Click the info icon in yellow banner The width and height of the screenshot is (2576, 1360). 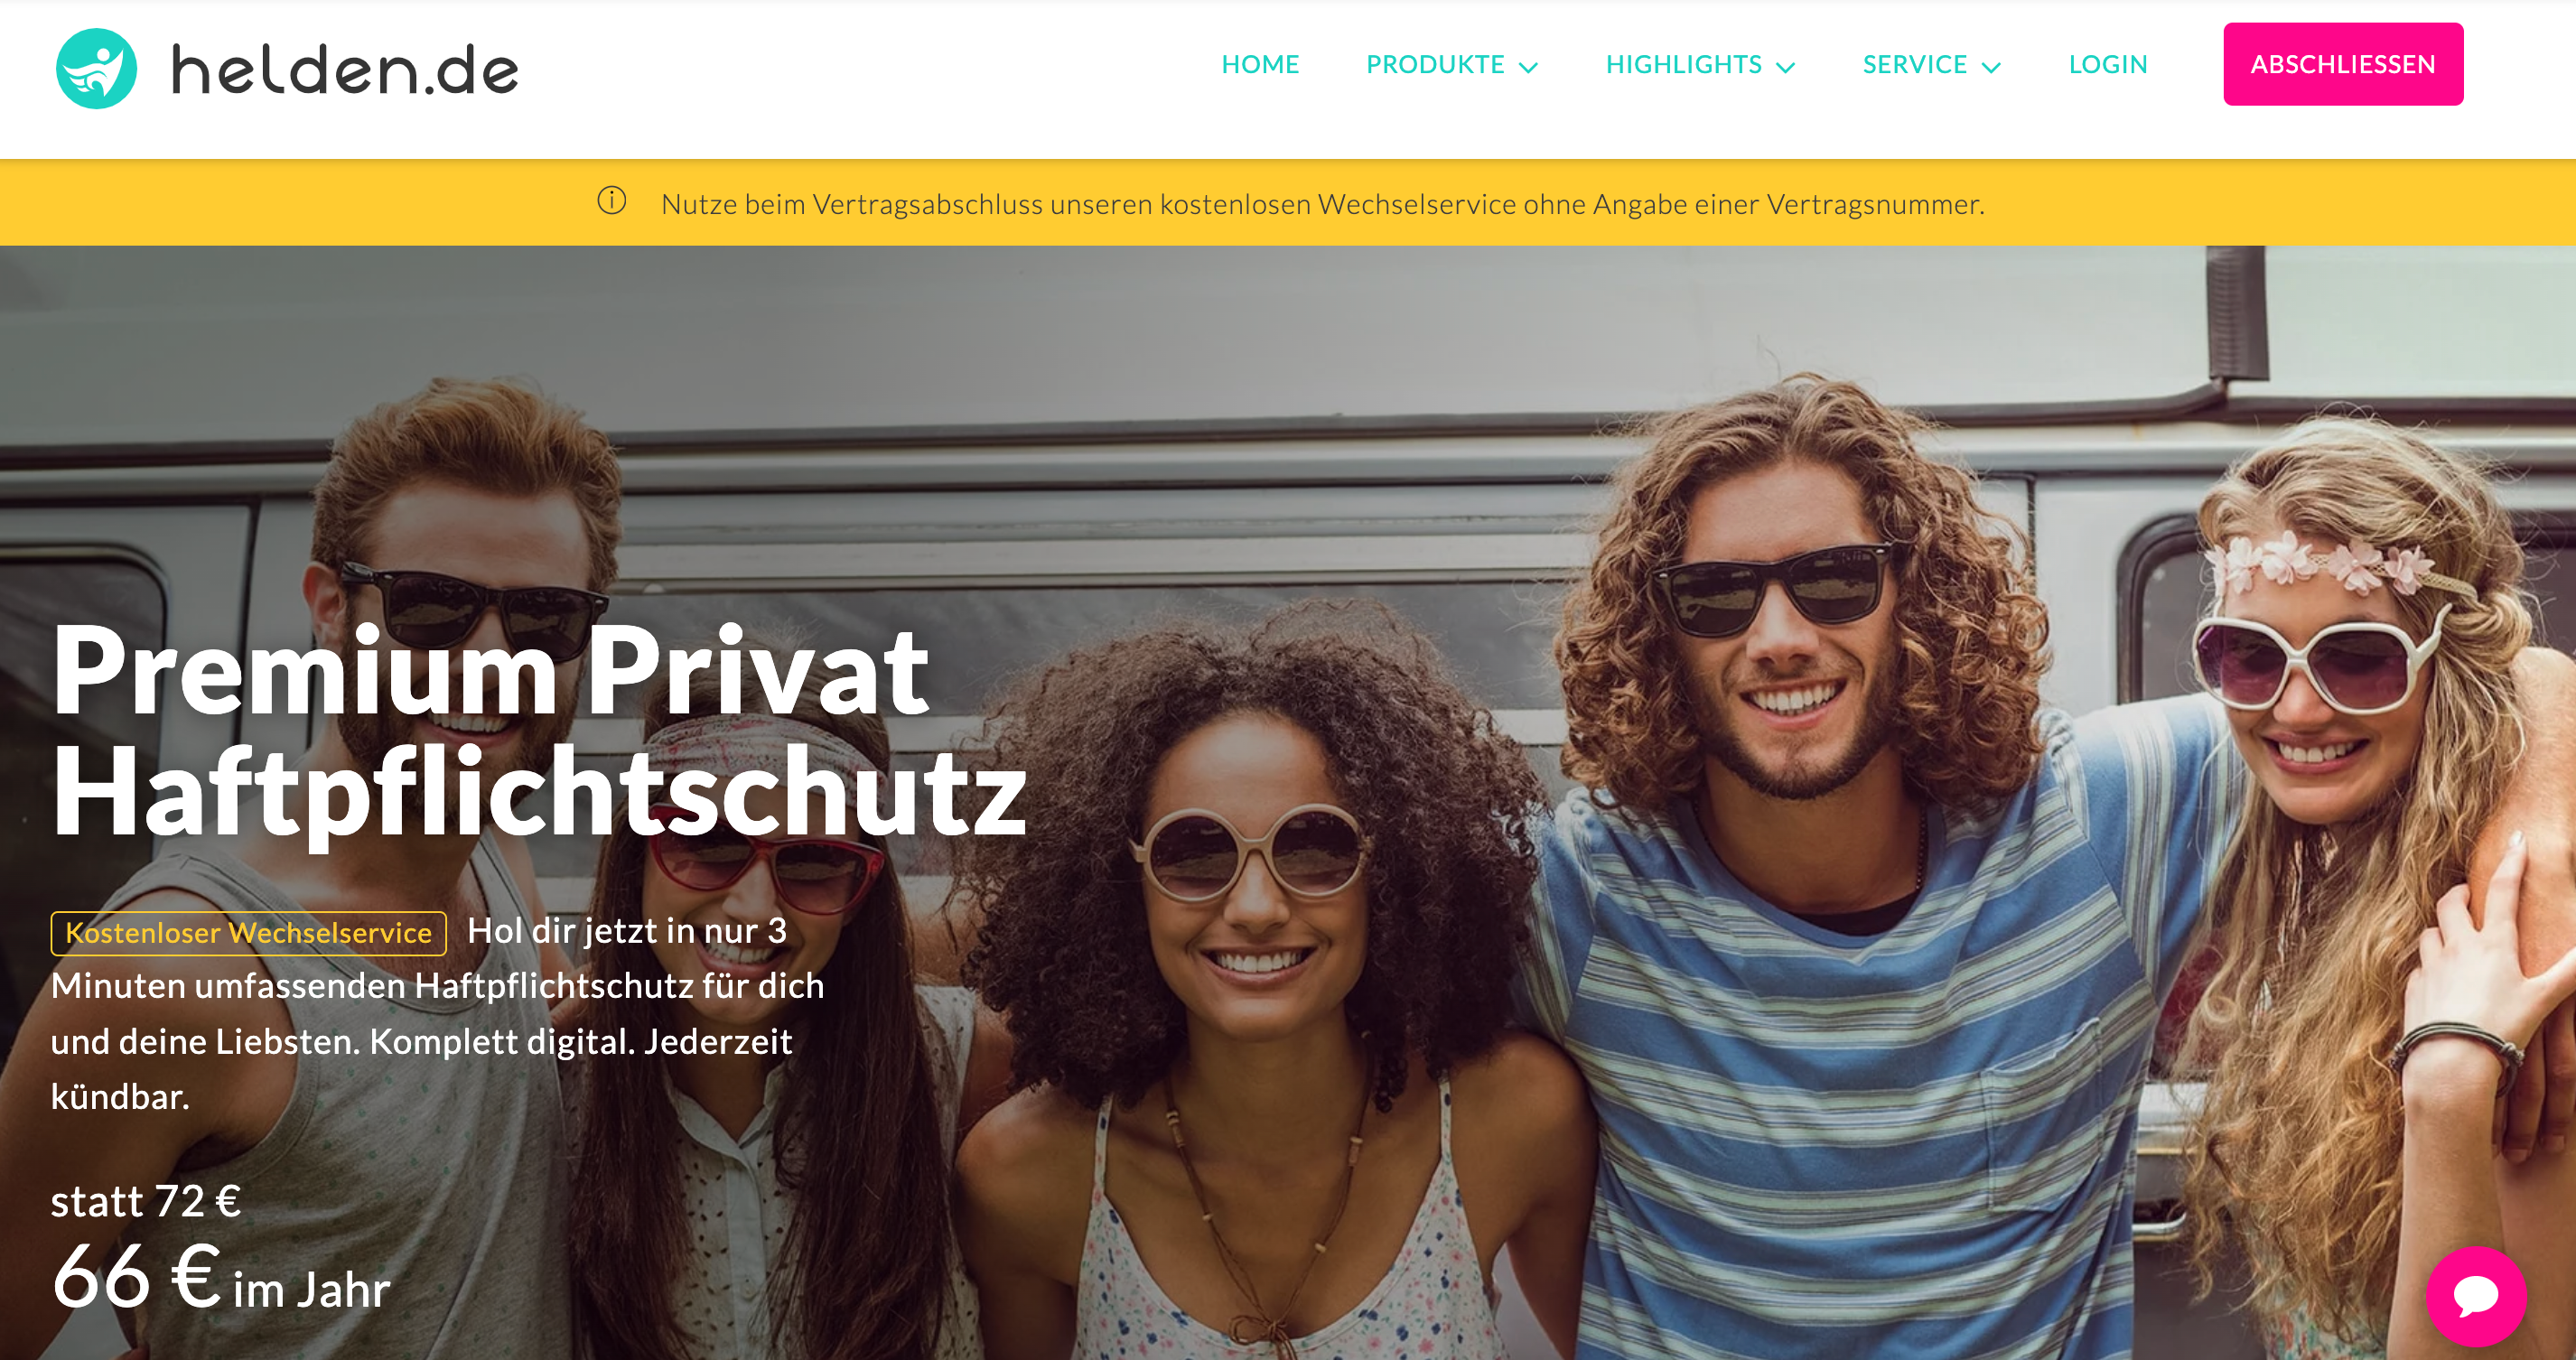(x=612, y=201)
